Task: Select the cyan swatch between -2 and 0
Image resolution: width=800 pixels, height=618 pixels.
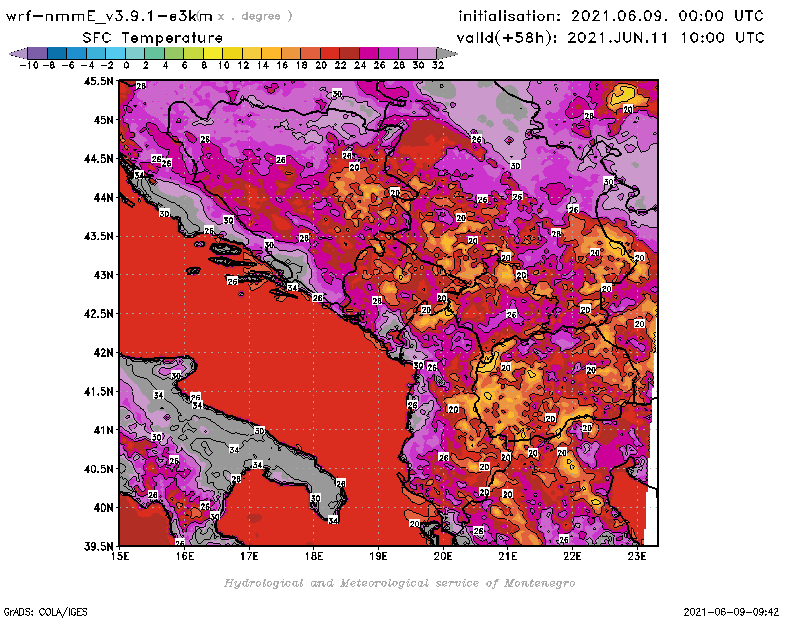Action: 115,53
